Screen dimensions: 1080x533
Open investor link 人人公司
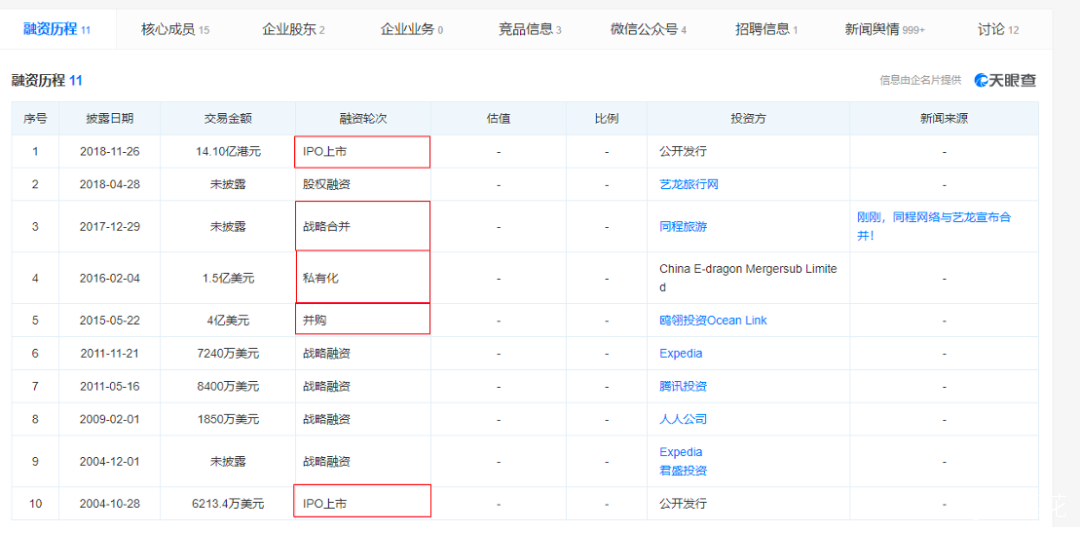[683, 419]
